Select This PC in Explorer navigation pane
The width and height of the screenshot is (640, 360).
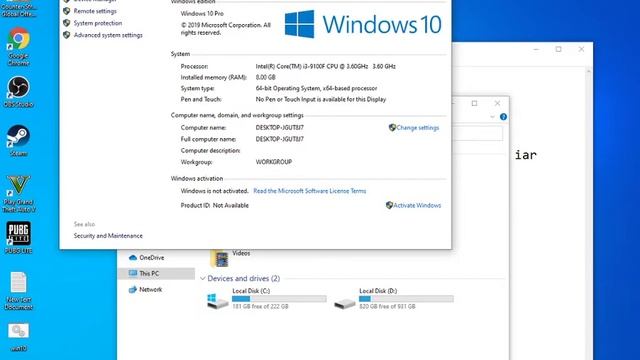pos(156,273)
